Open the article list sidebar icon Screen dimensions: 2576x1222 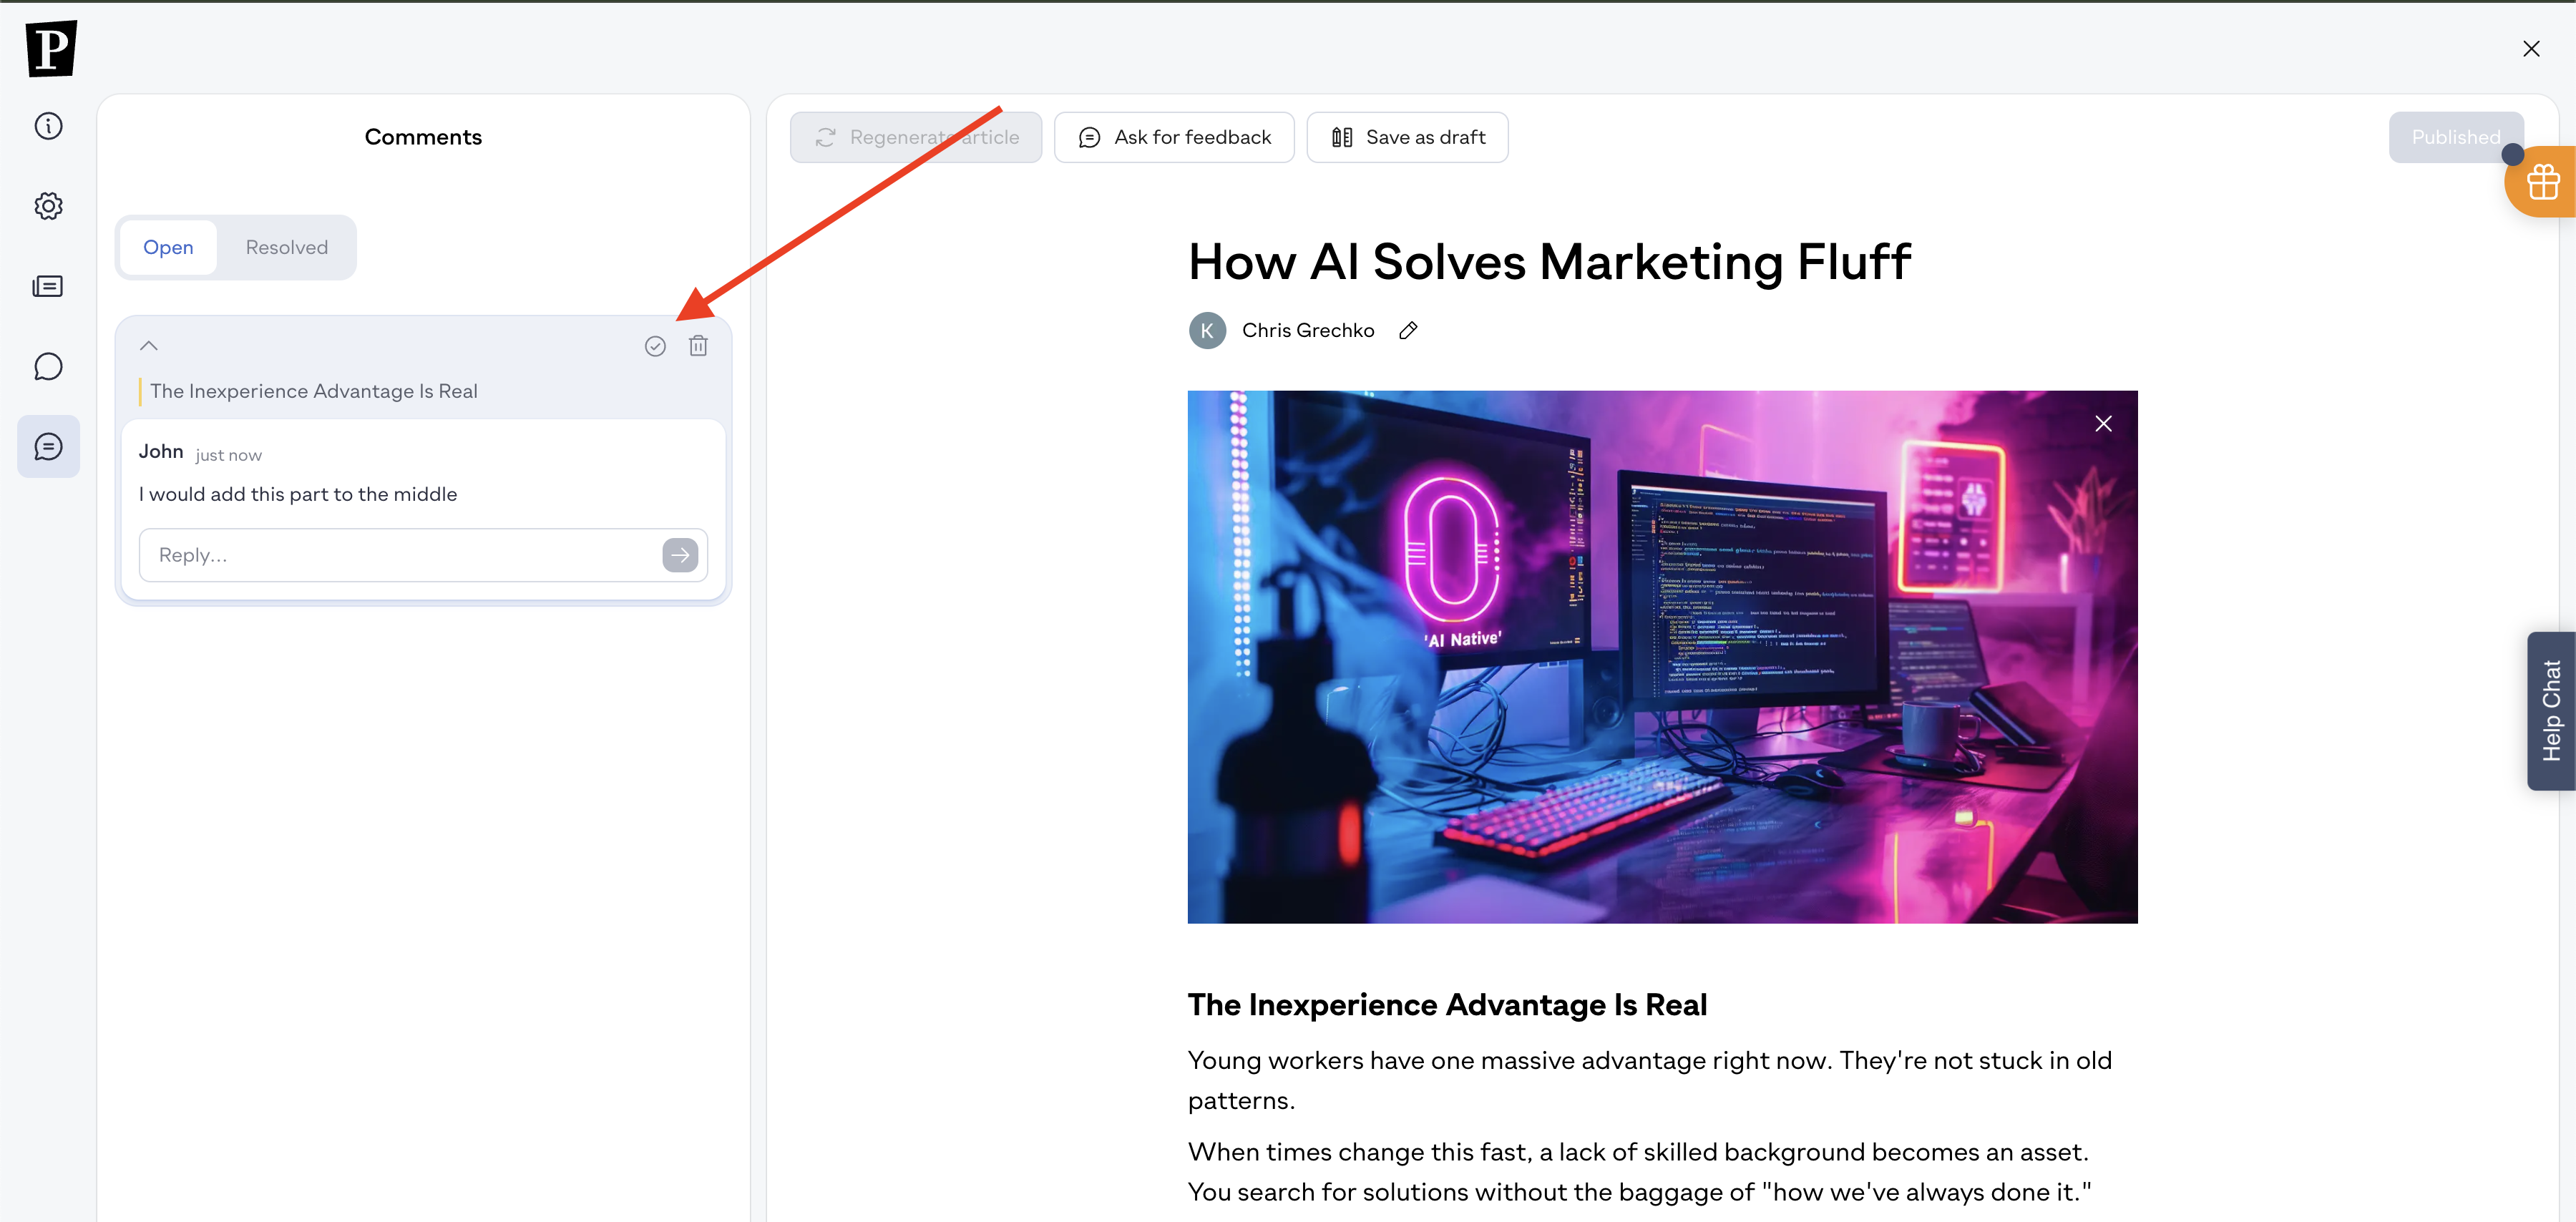point(48,287)
